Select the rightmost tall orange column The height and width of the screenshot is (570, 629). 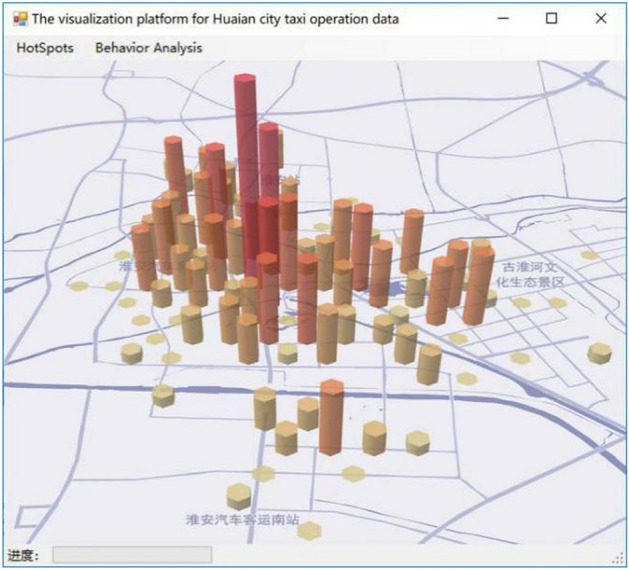[x=479, y=285]
